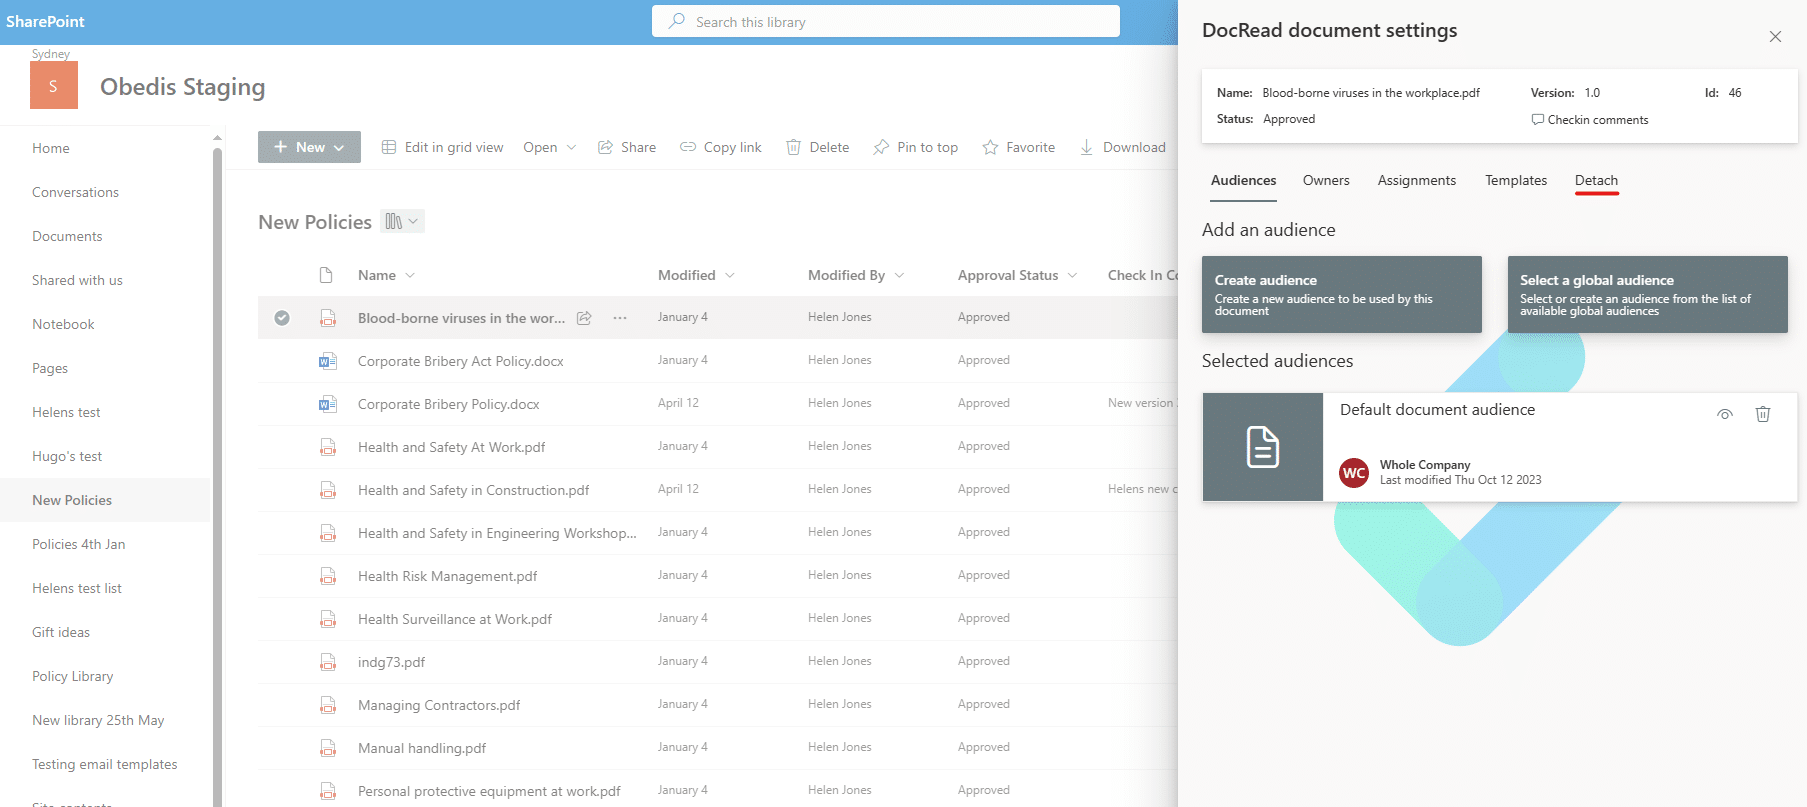This screenshot has width=1807, height=807.
Task: Open Conversations in left navigation
Action: click(75, 192)
